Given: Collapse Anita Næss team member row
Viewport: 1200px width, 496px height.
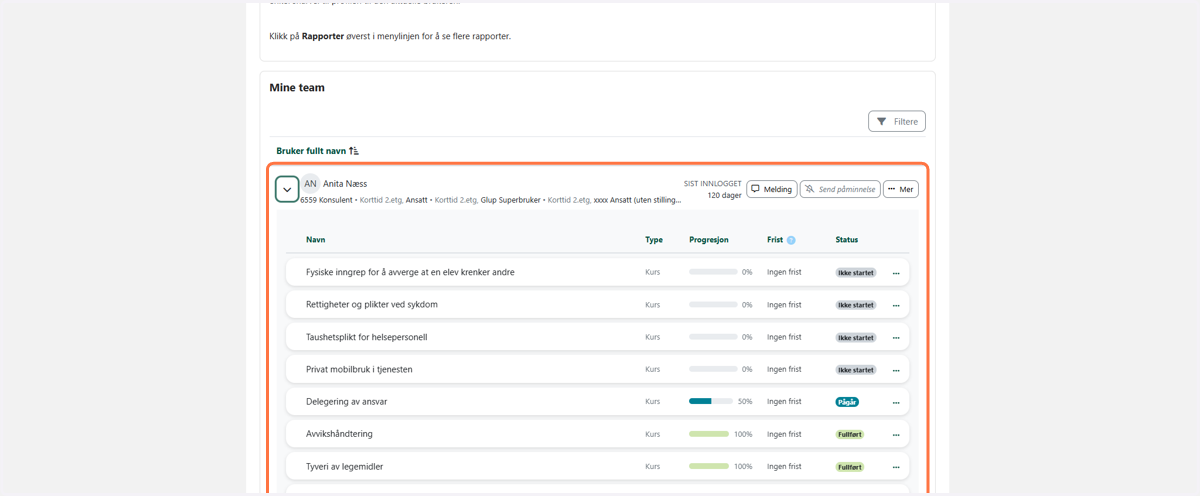Looking at the screenshot, I should click(x=287, y=189).
